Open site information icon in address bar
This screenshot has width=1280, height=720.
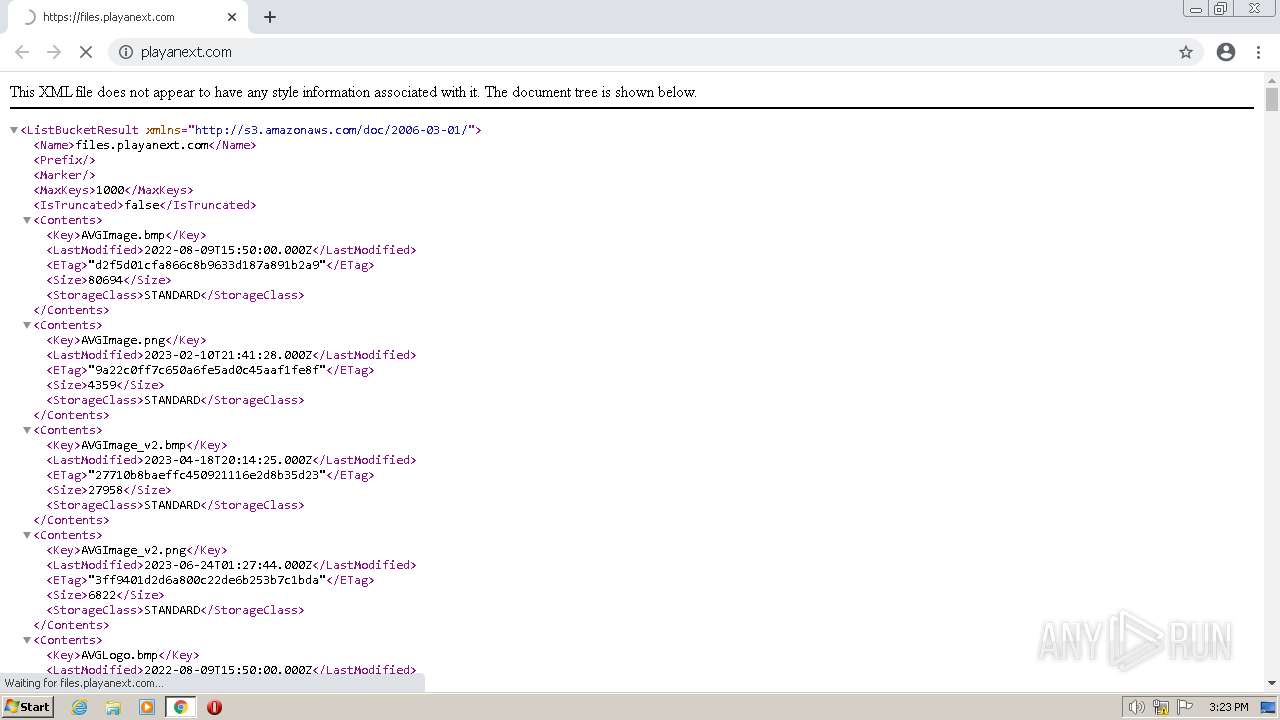(x=126, y=52)
